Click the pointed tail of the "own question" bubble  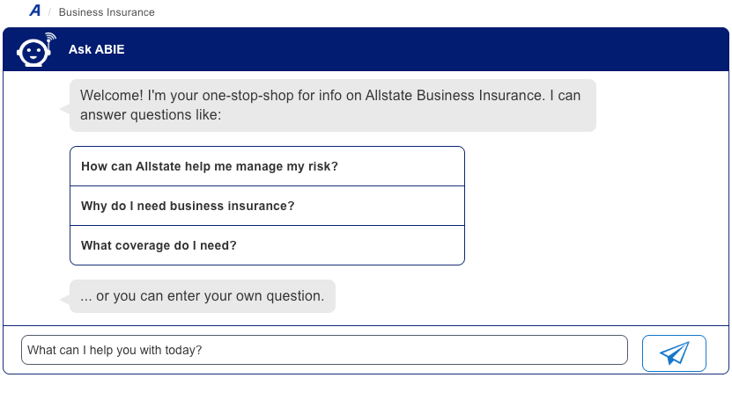[65, 298]
